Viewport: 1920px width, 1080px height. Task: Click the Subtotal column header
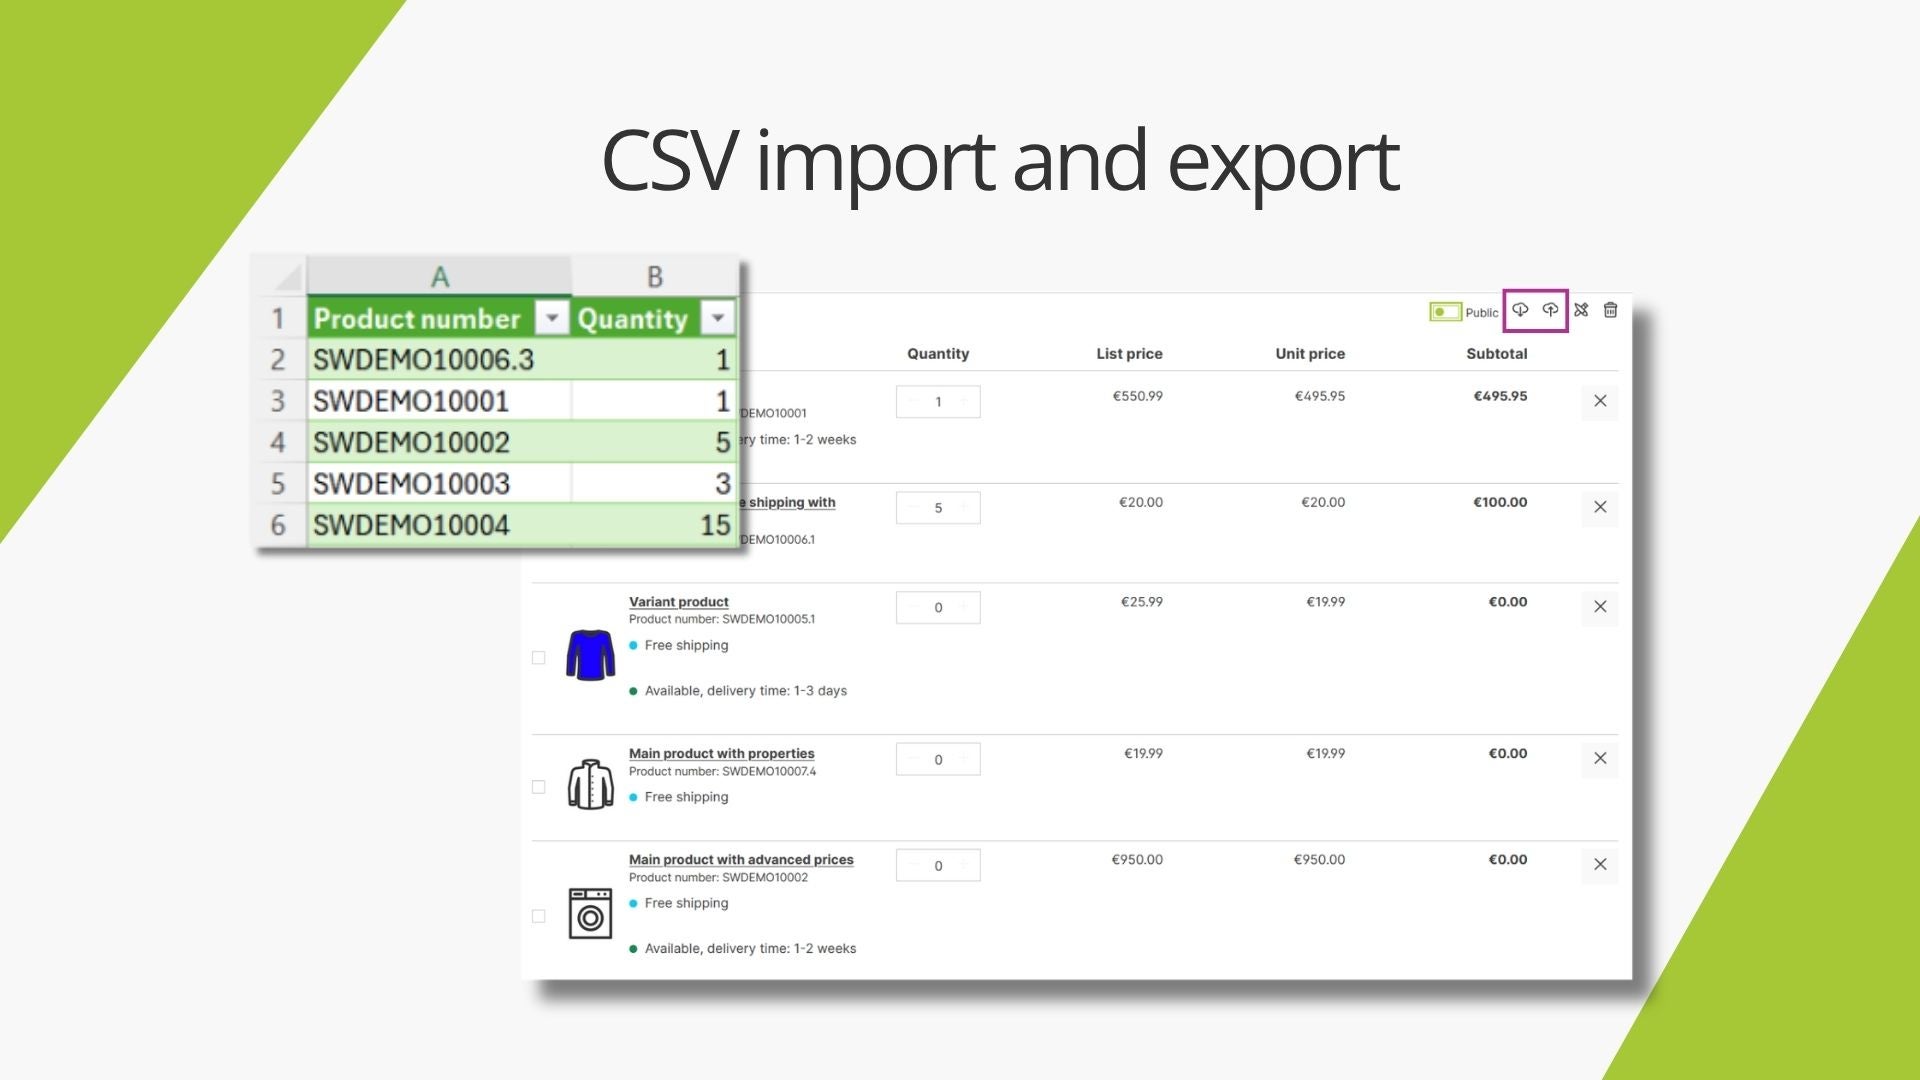(1496, 354)
